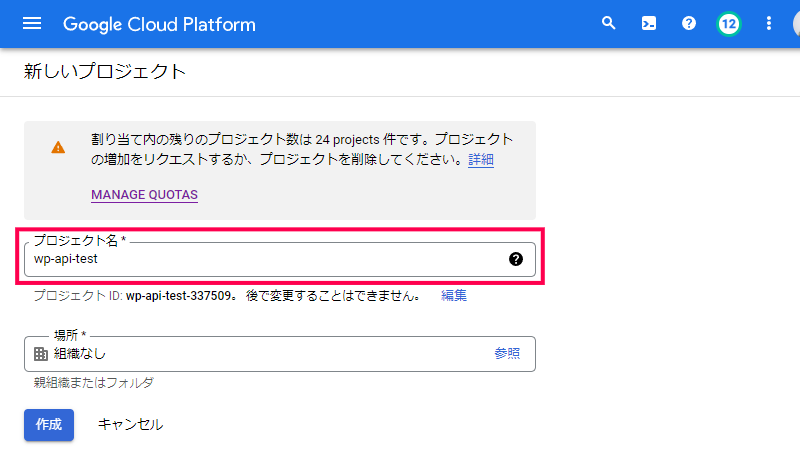The height and width of the screenshot is (461, 800).
Task: Open the search magnifier icon
Action: [x=608, y=23]
